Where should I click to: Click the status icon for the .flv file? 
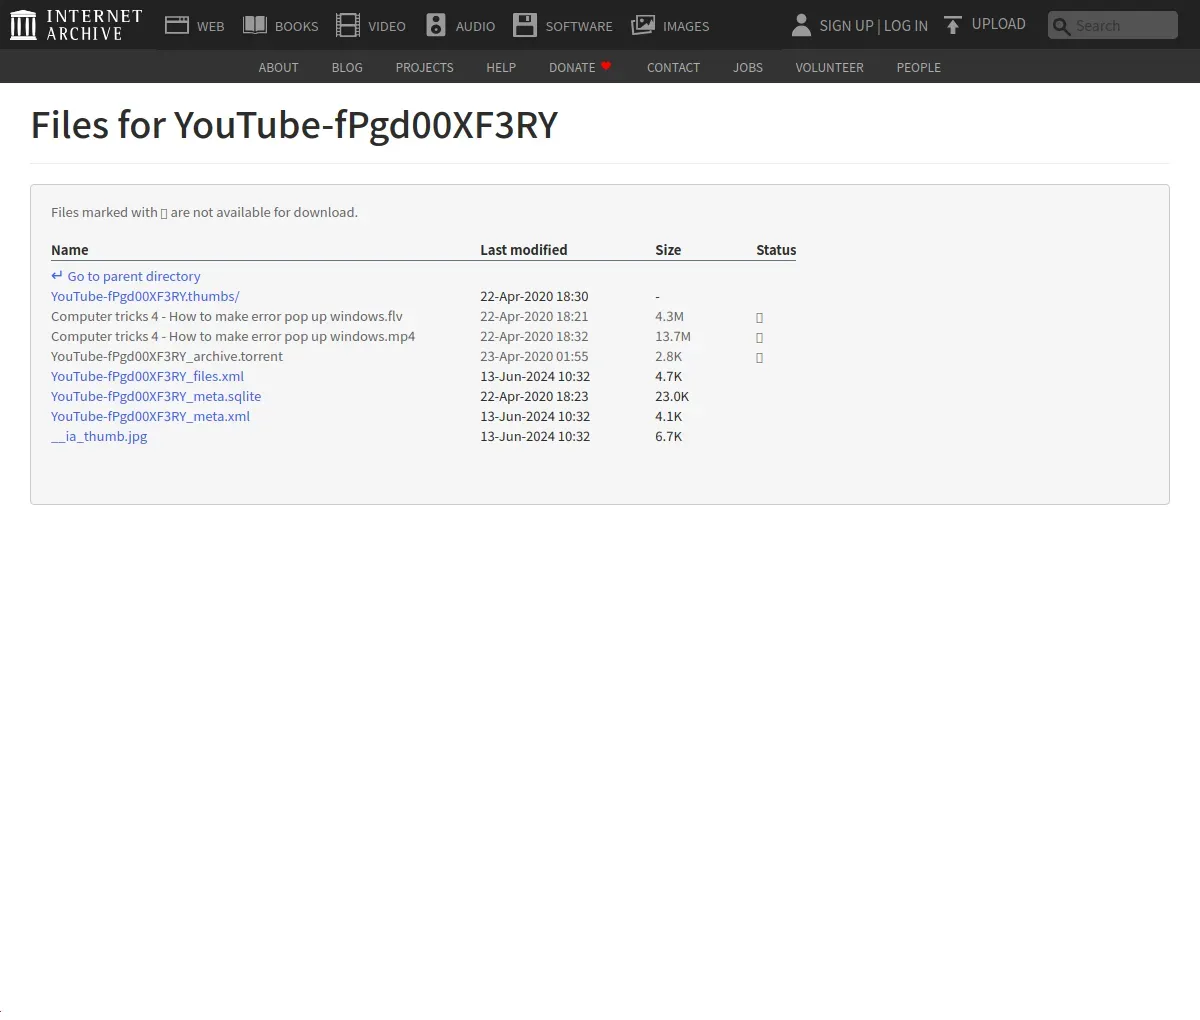click(x=760, y=317)
